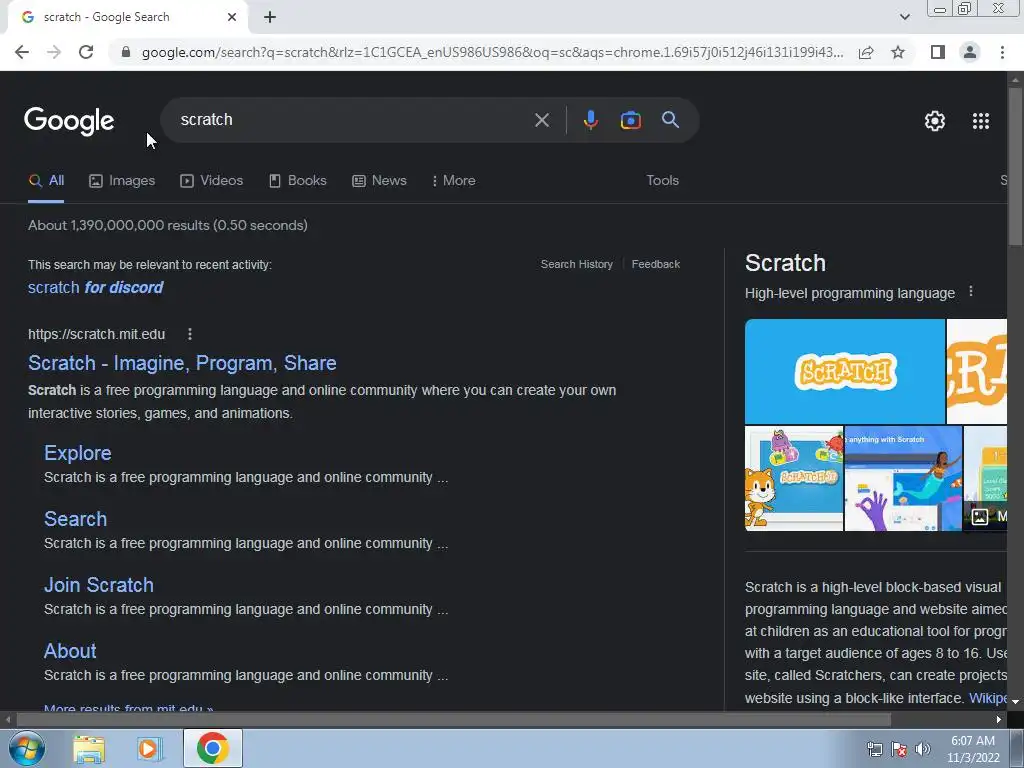Click inside the scratch search field
Viewport: 1024px width, 768px height.
point(353,120)
